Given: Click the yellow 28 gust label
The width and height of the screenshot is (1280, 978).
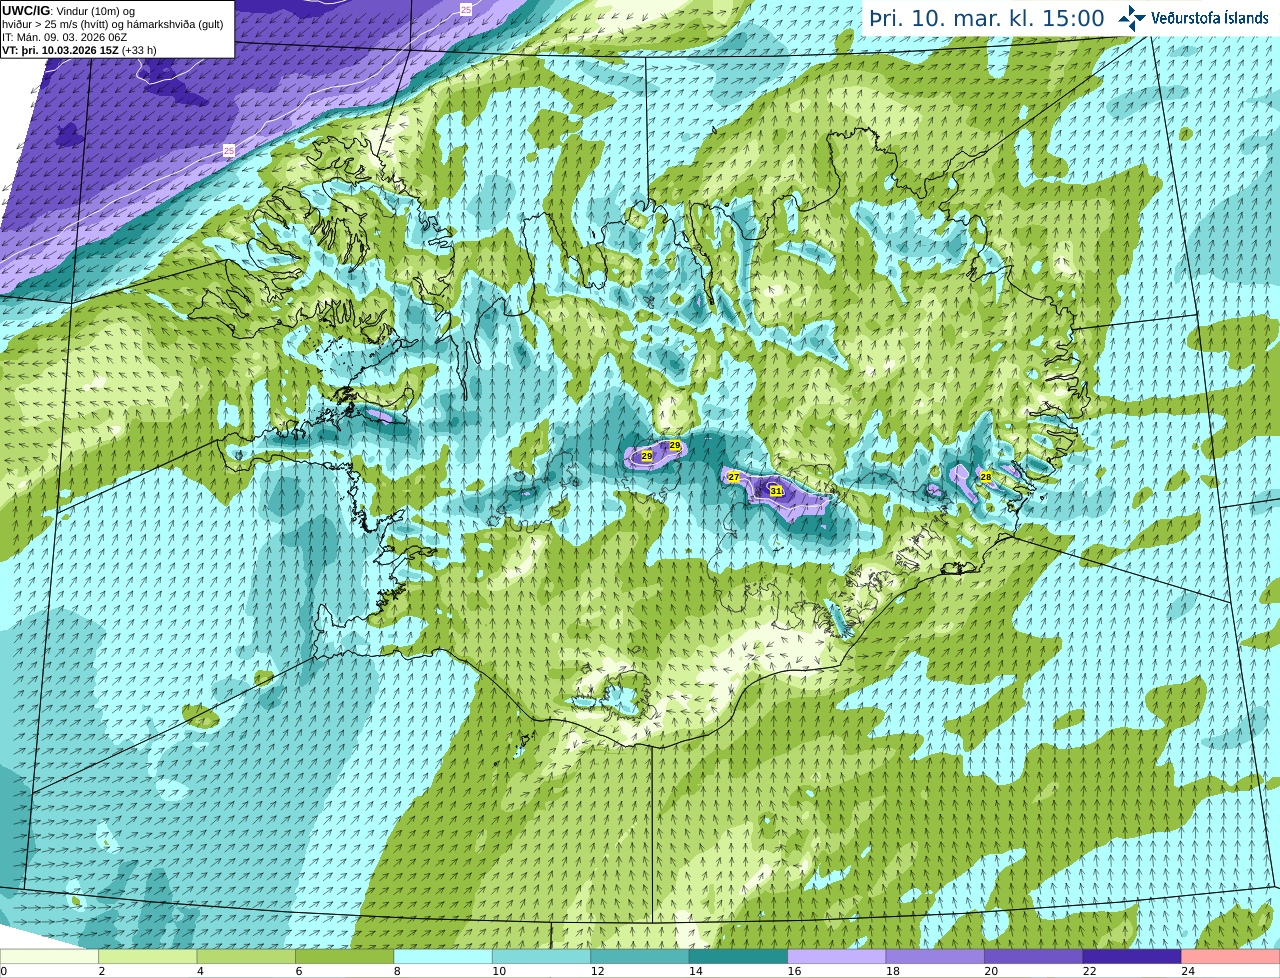Looking at the screenshot, I should click(986, 477).
